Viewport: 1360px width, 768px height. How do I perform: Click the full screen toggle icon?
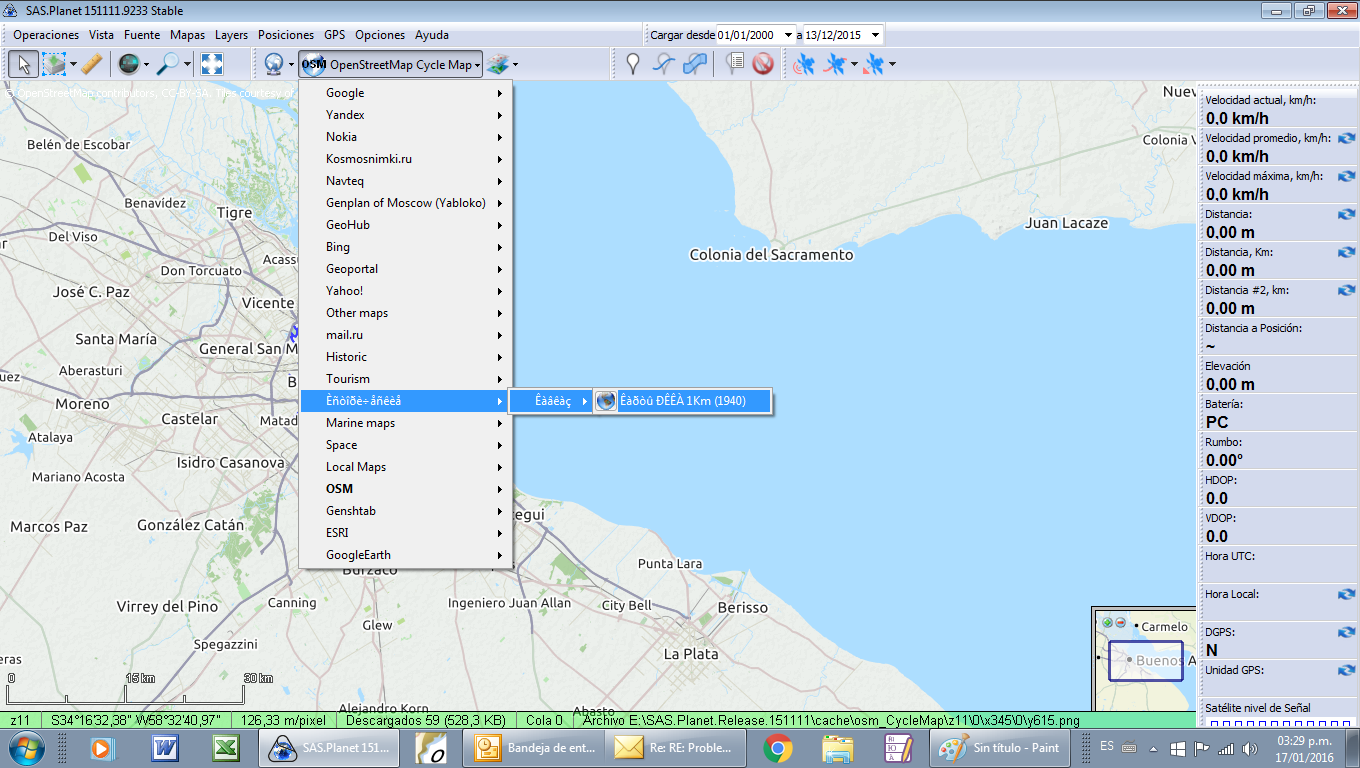coord(212,64)
